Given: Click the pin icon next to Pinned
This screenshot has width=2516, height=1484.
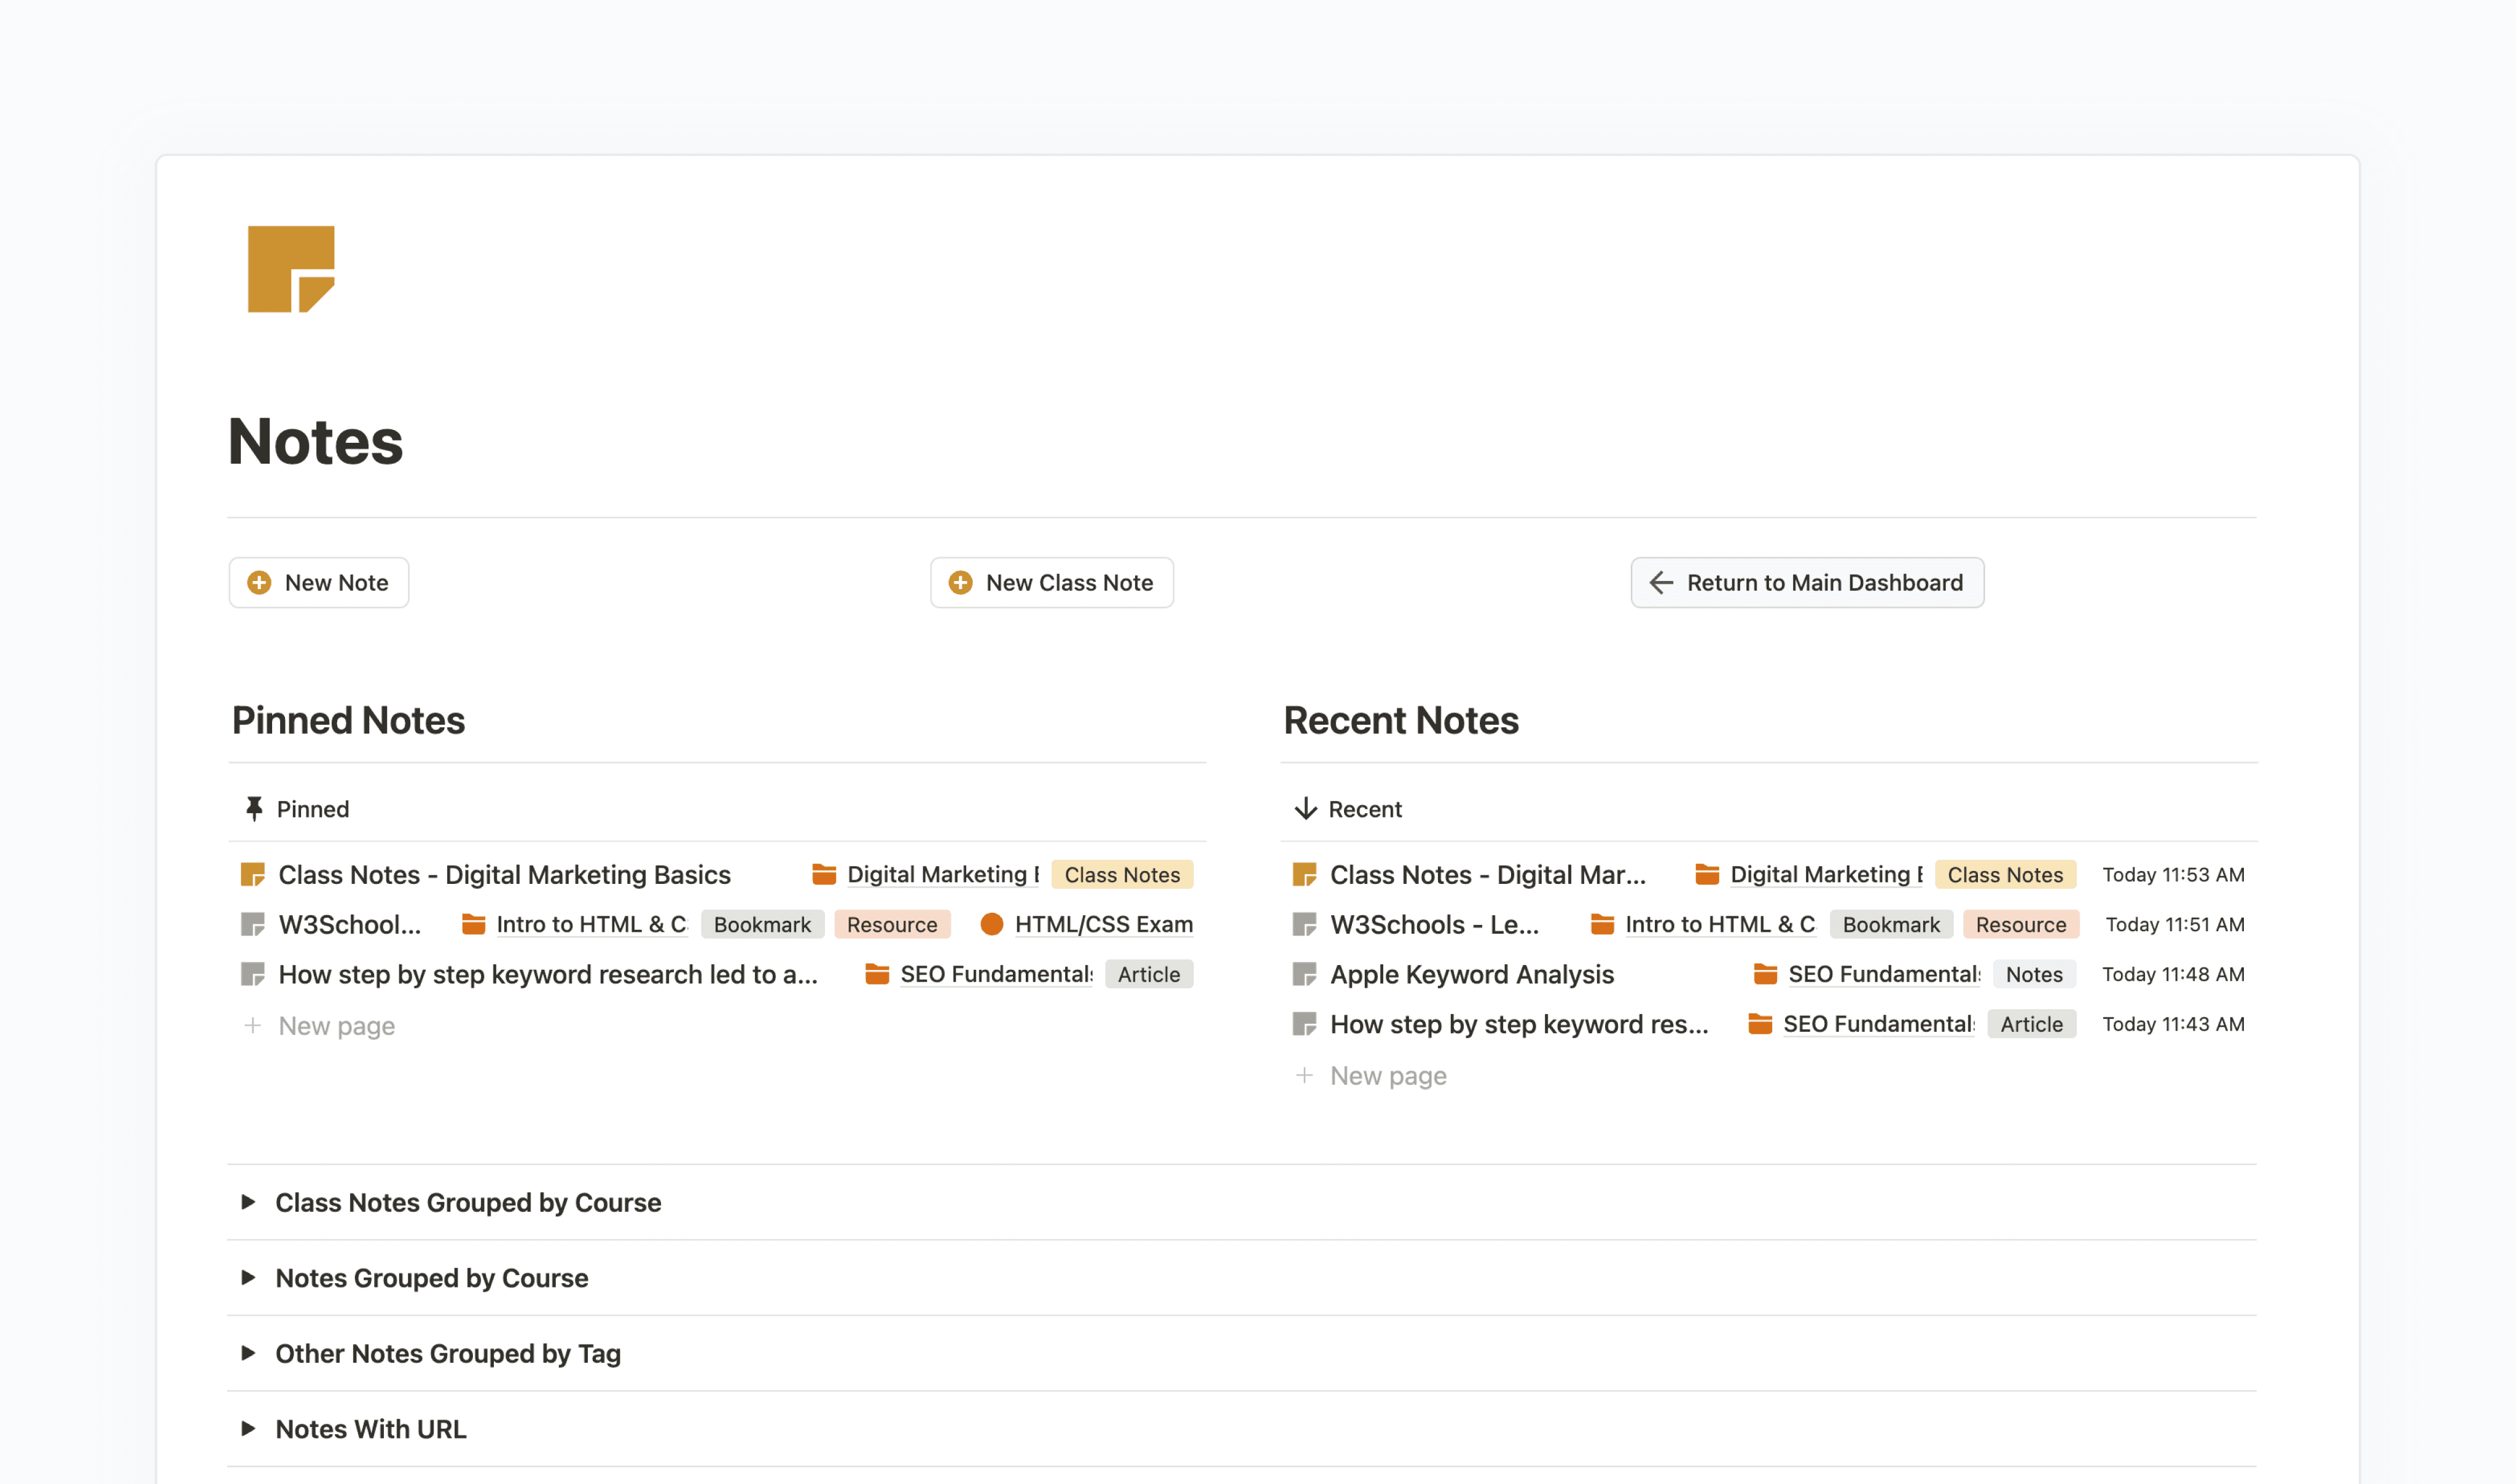Looking at the screenshot, I should (x=254, y=809).
